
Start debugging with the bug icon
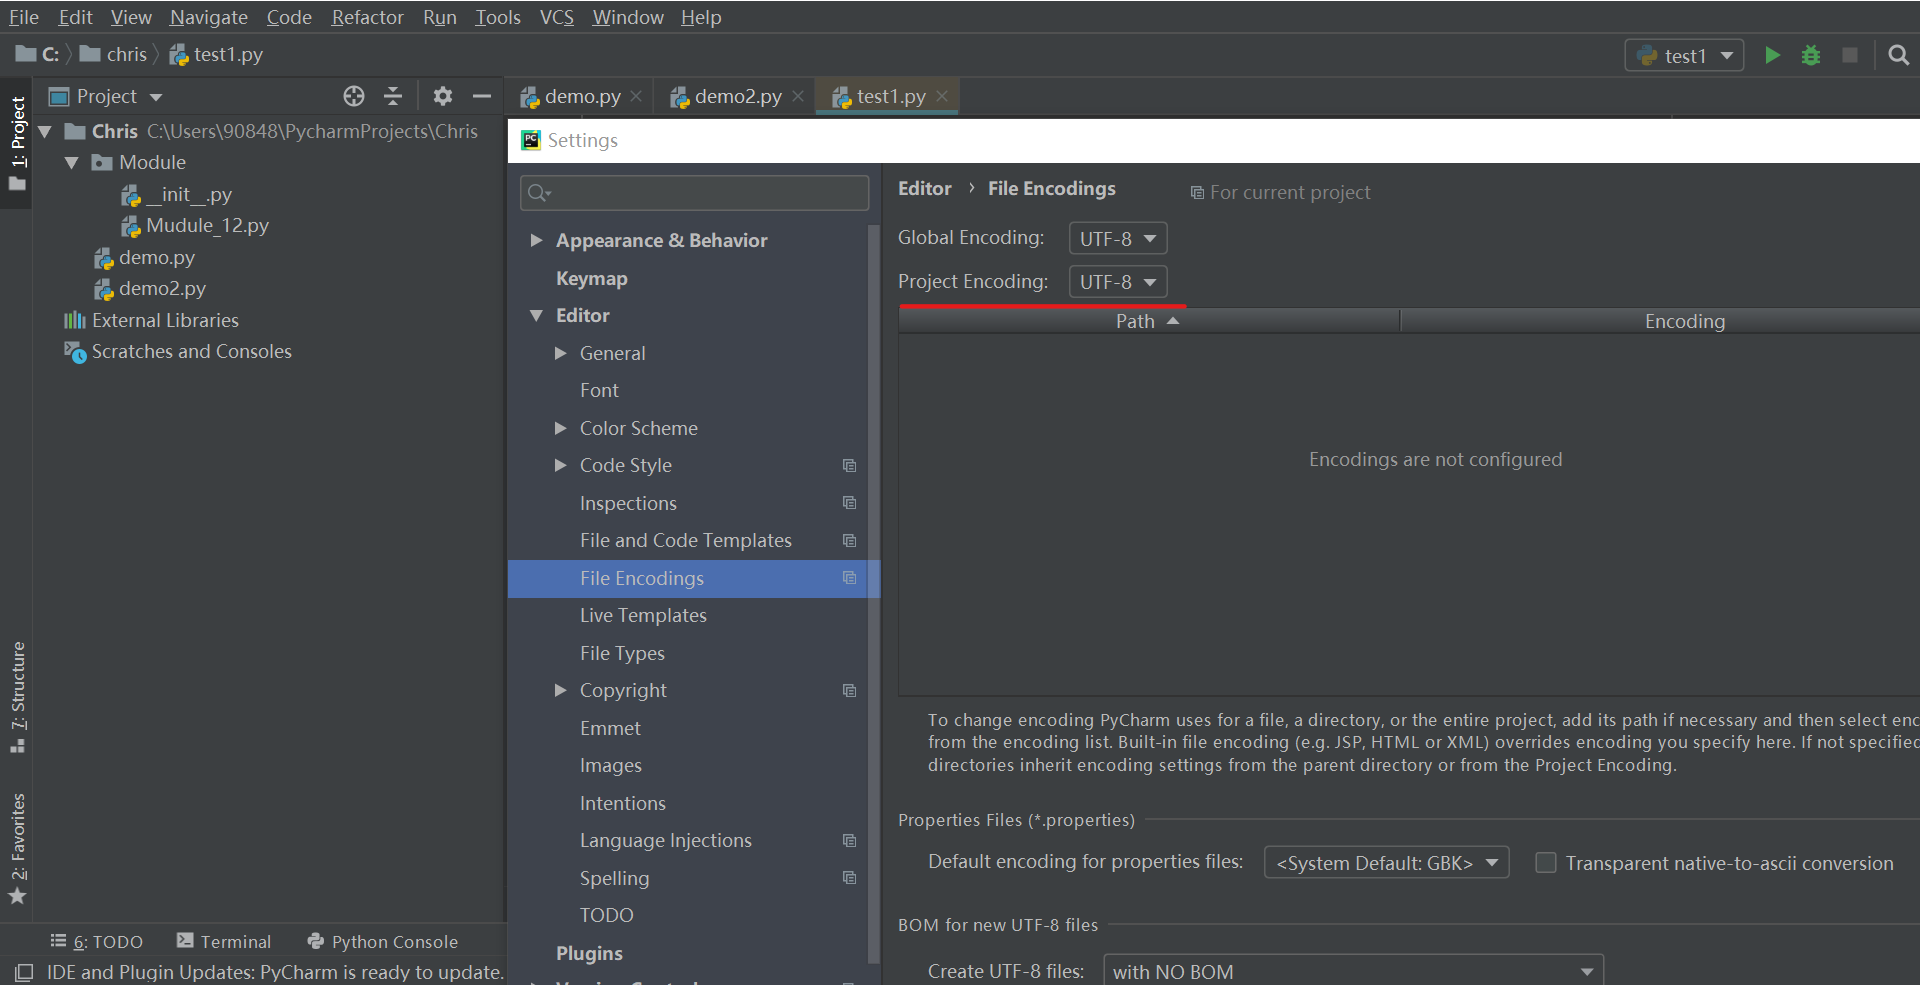[1811, 55]
